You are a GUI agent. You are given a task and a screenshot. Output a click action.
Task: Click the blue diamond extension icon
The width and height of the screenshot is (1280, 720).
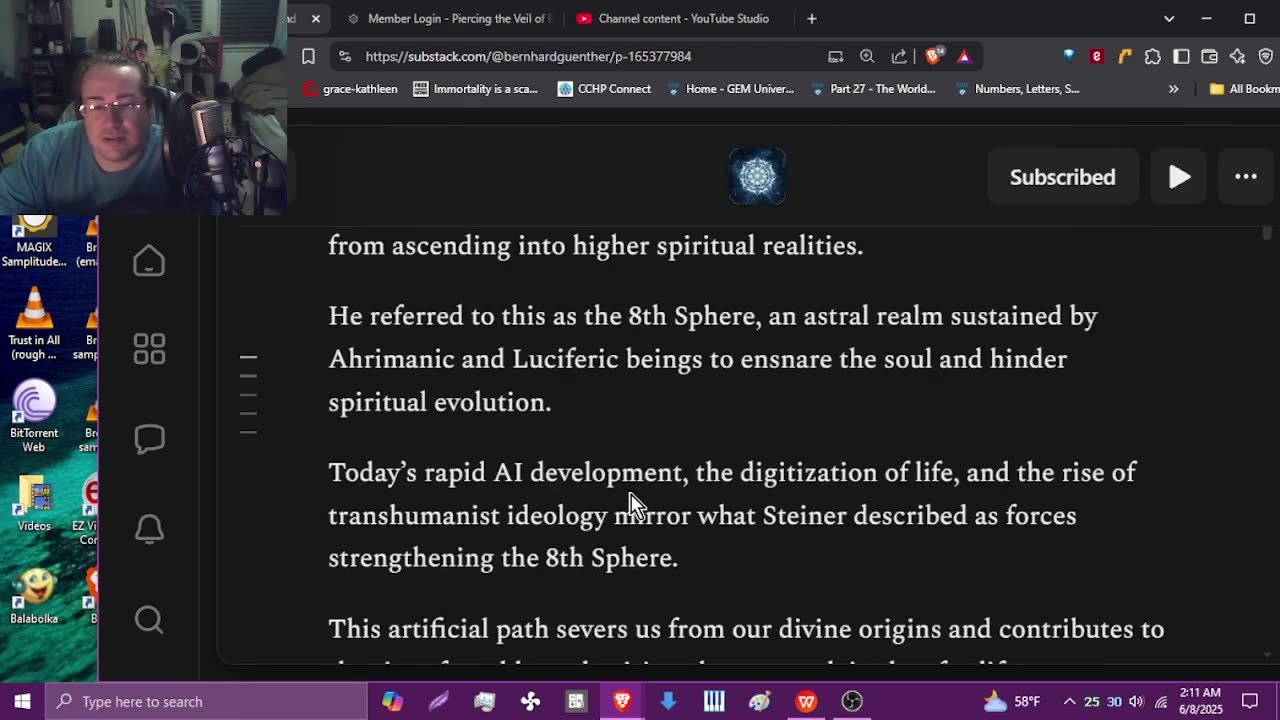pyautogui.click(x=1069, y=57)
